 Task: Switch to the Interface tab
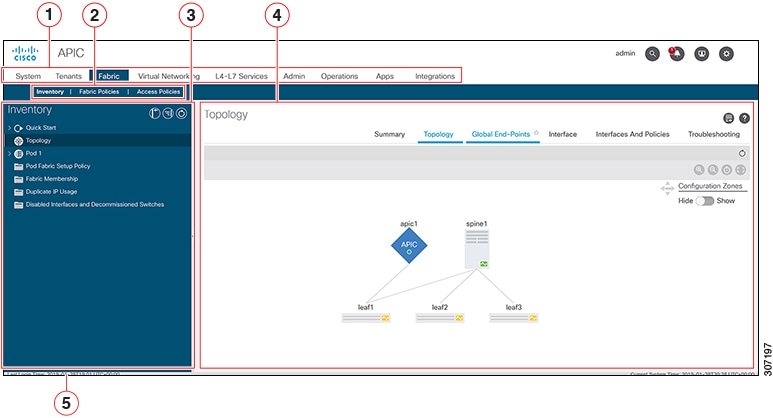point(563,134)
